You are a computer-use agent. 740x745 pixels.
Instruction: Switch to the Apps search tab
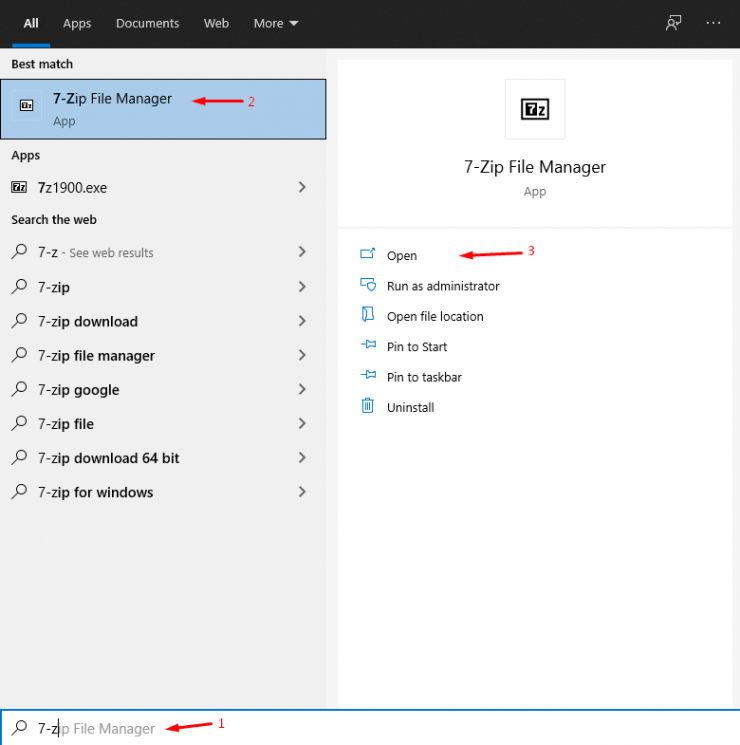click(x=77, y=23)
